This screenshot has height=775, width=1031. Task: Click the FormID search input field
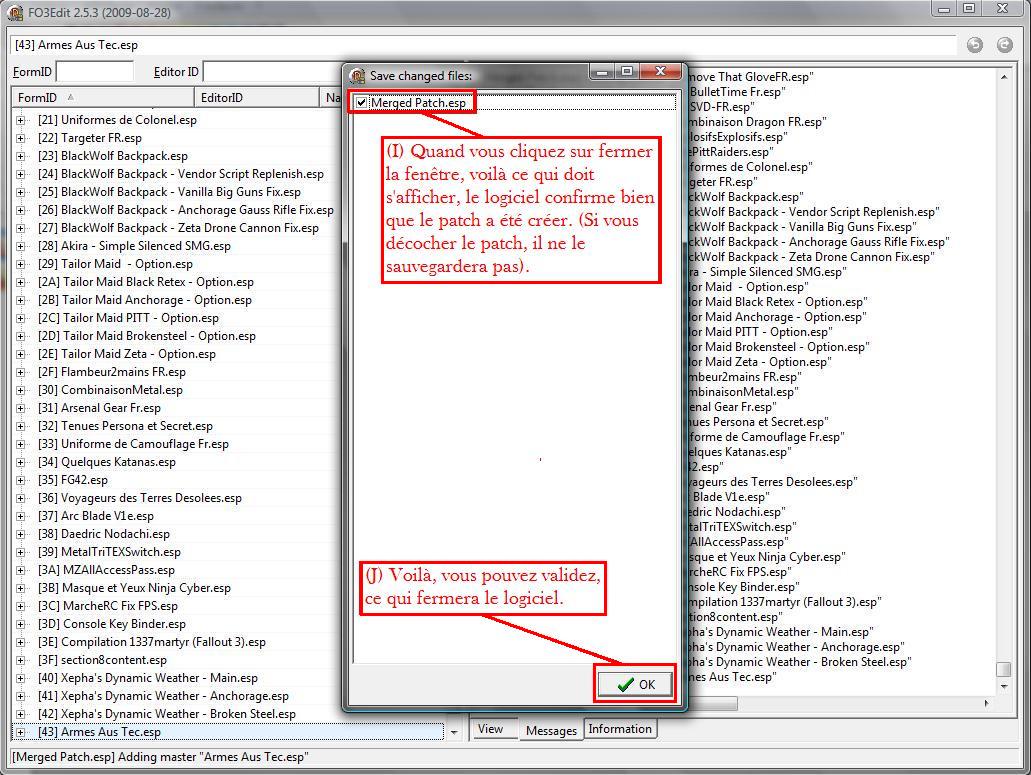pyautogui.click(x=95, y=71)
